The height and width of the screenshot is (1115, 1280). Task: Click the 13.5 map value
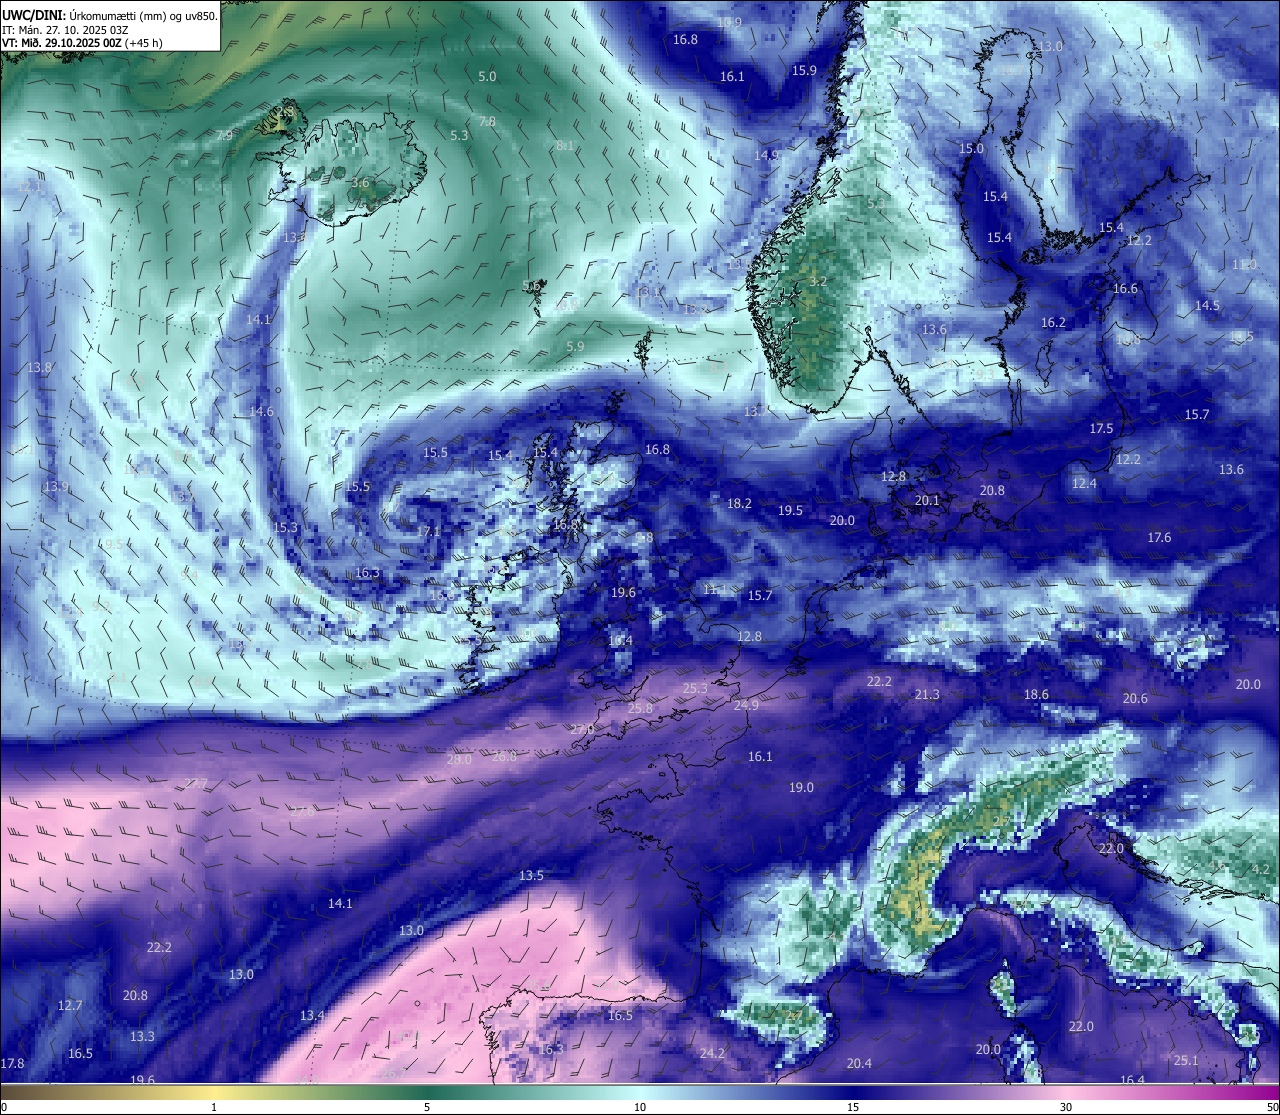[531, 875]
